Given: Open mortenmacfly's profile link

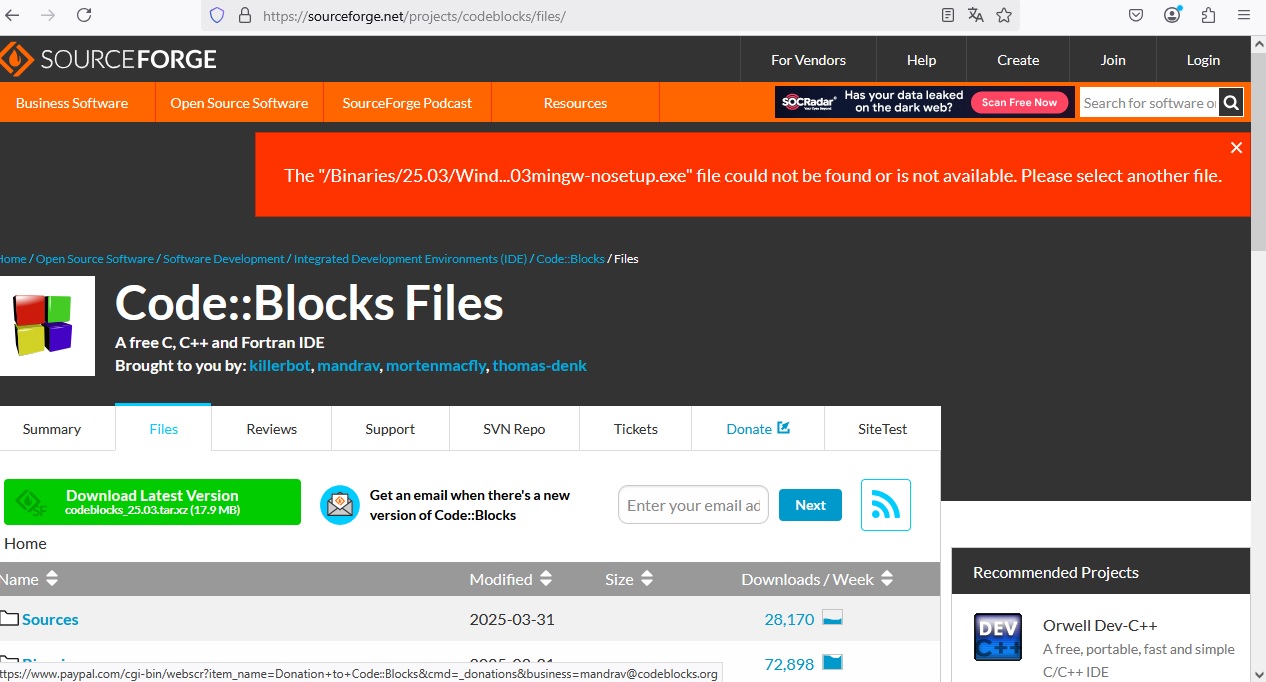Looking at the screenshot, I should pyautogui.click(x=436, y=365).
